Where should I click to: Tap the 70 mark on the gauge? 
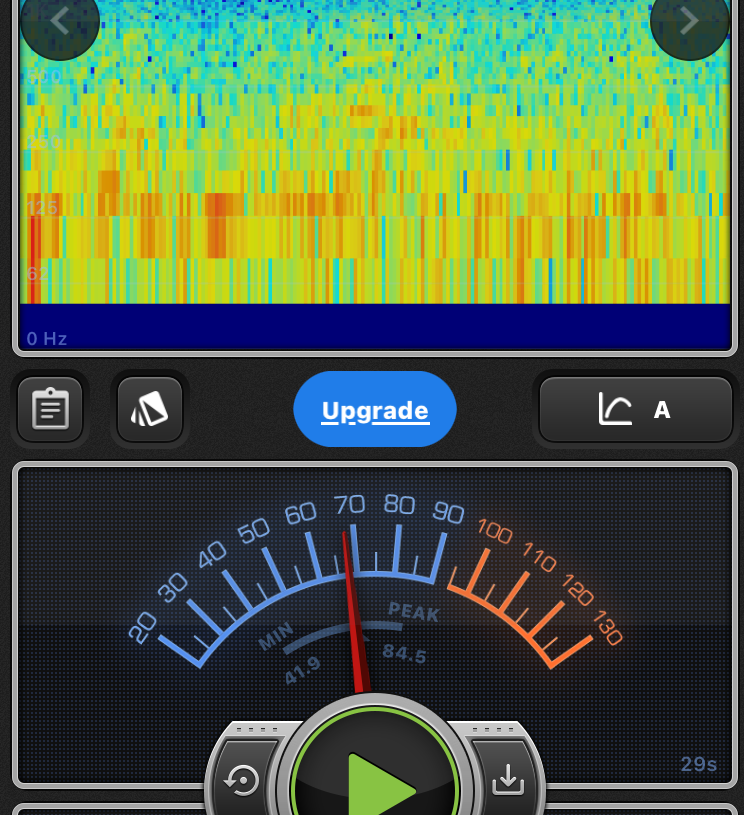[350, 505]
